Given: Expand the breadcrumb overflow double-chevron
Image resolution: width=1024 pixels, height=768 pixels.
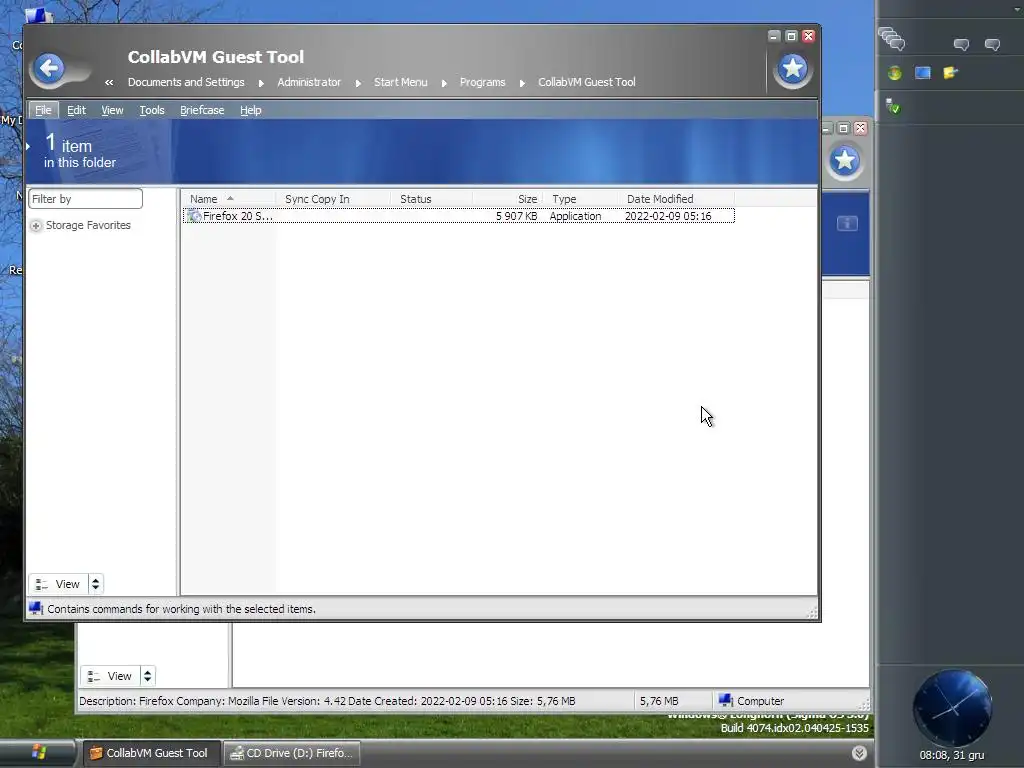Looking at the screenshot, I should (109, 82).
